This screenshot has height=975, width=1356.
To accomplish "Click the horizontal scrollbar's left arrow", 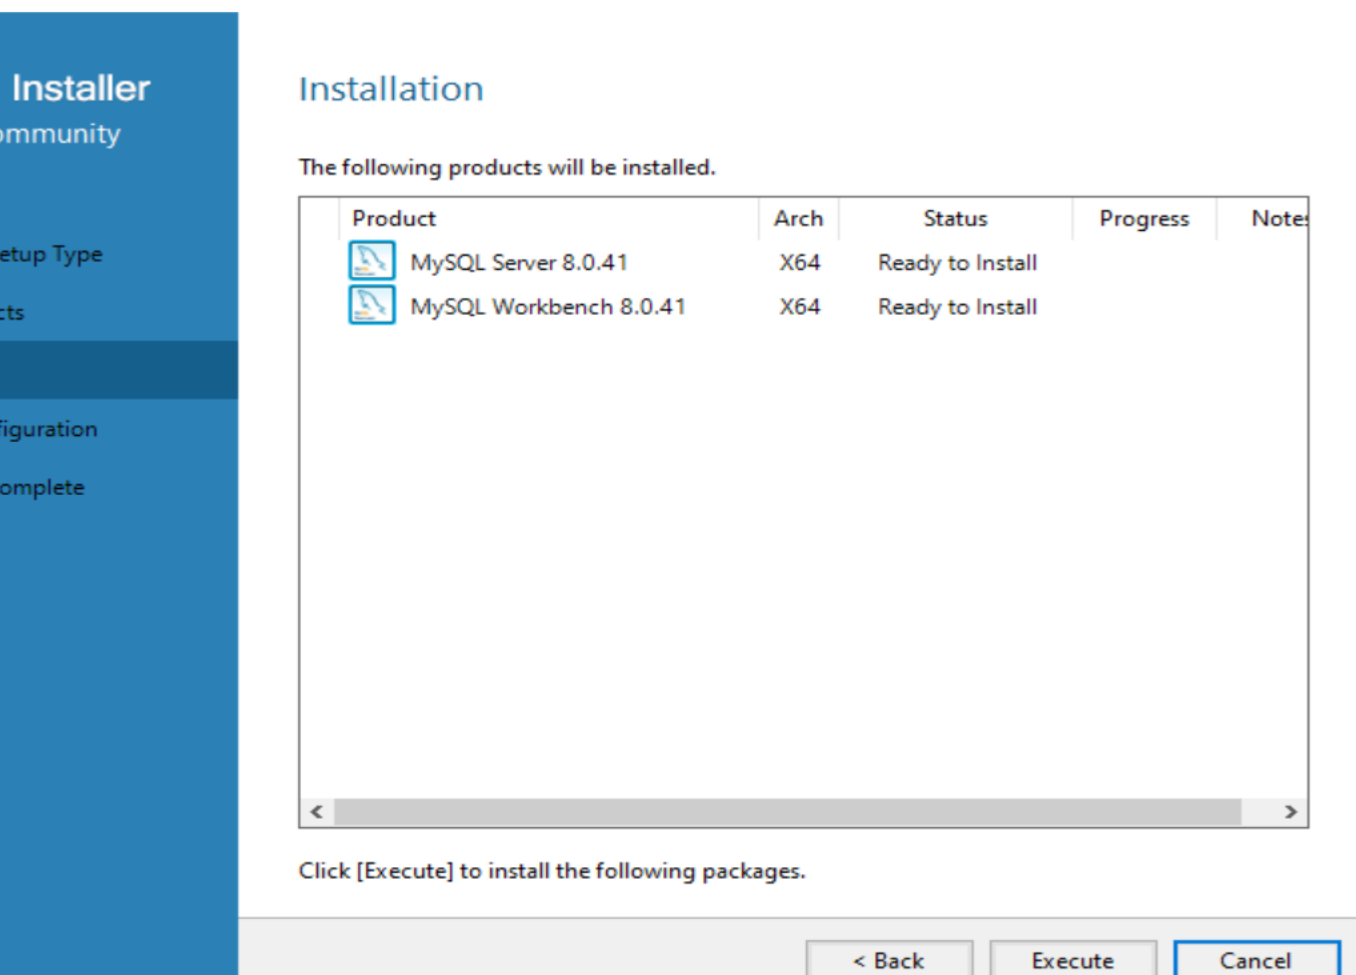I will (x=317, y=812).
